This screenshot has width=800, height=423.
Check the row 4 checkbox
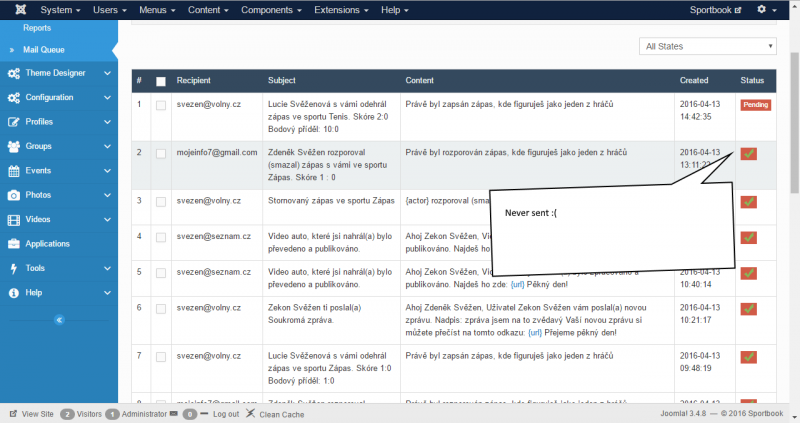coord(161,238)
